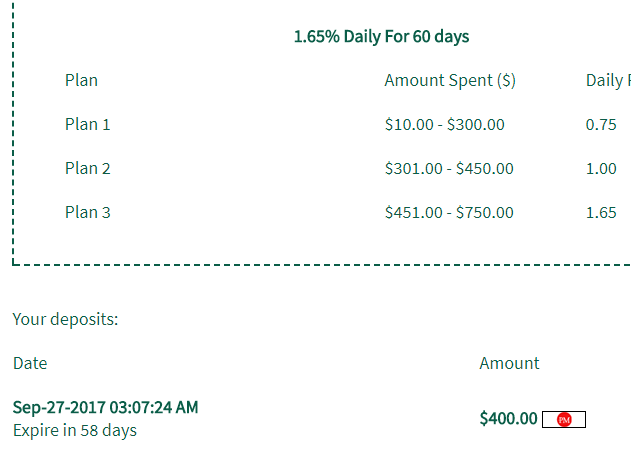This screenshot has width=631, height=450.
Task: Click the $10.00 - $300.00 range
Action: coord(444,125)
